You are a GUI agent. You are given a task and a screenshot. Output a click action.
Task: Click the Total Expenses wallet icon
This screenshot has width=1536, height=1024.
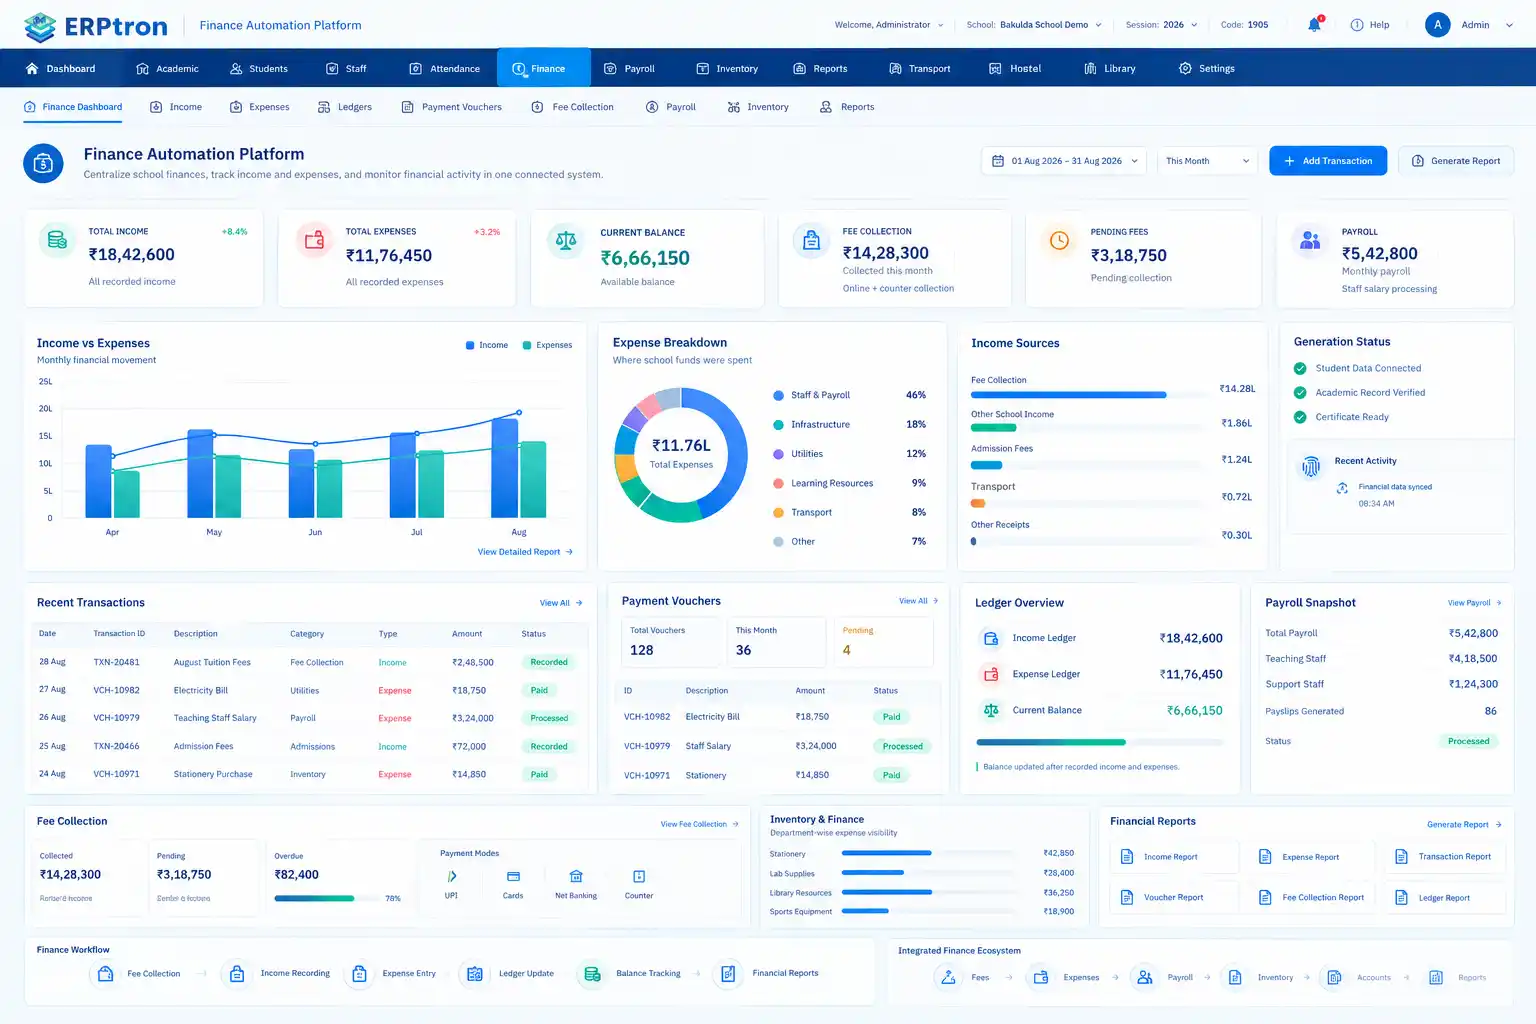coord(314,240)
